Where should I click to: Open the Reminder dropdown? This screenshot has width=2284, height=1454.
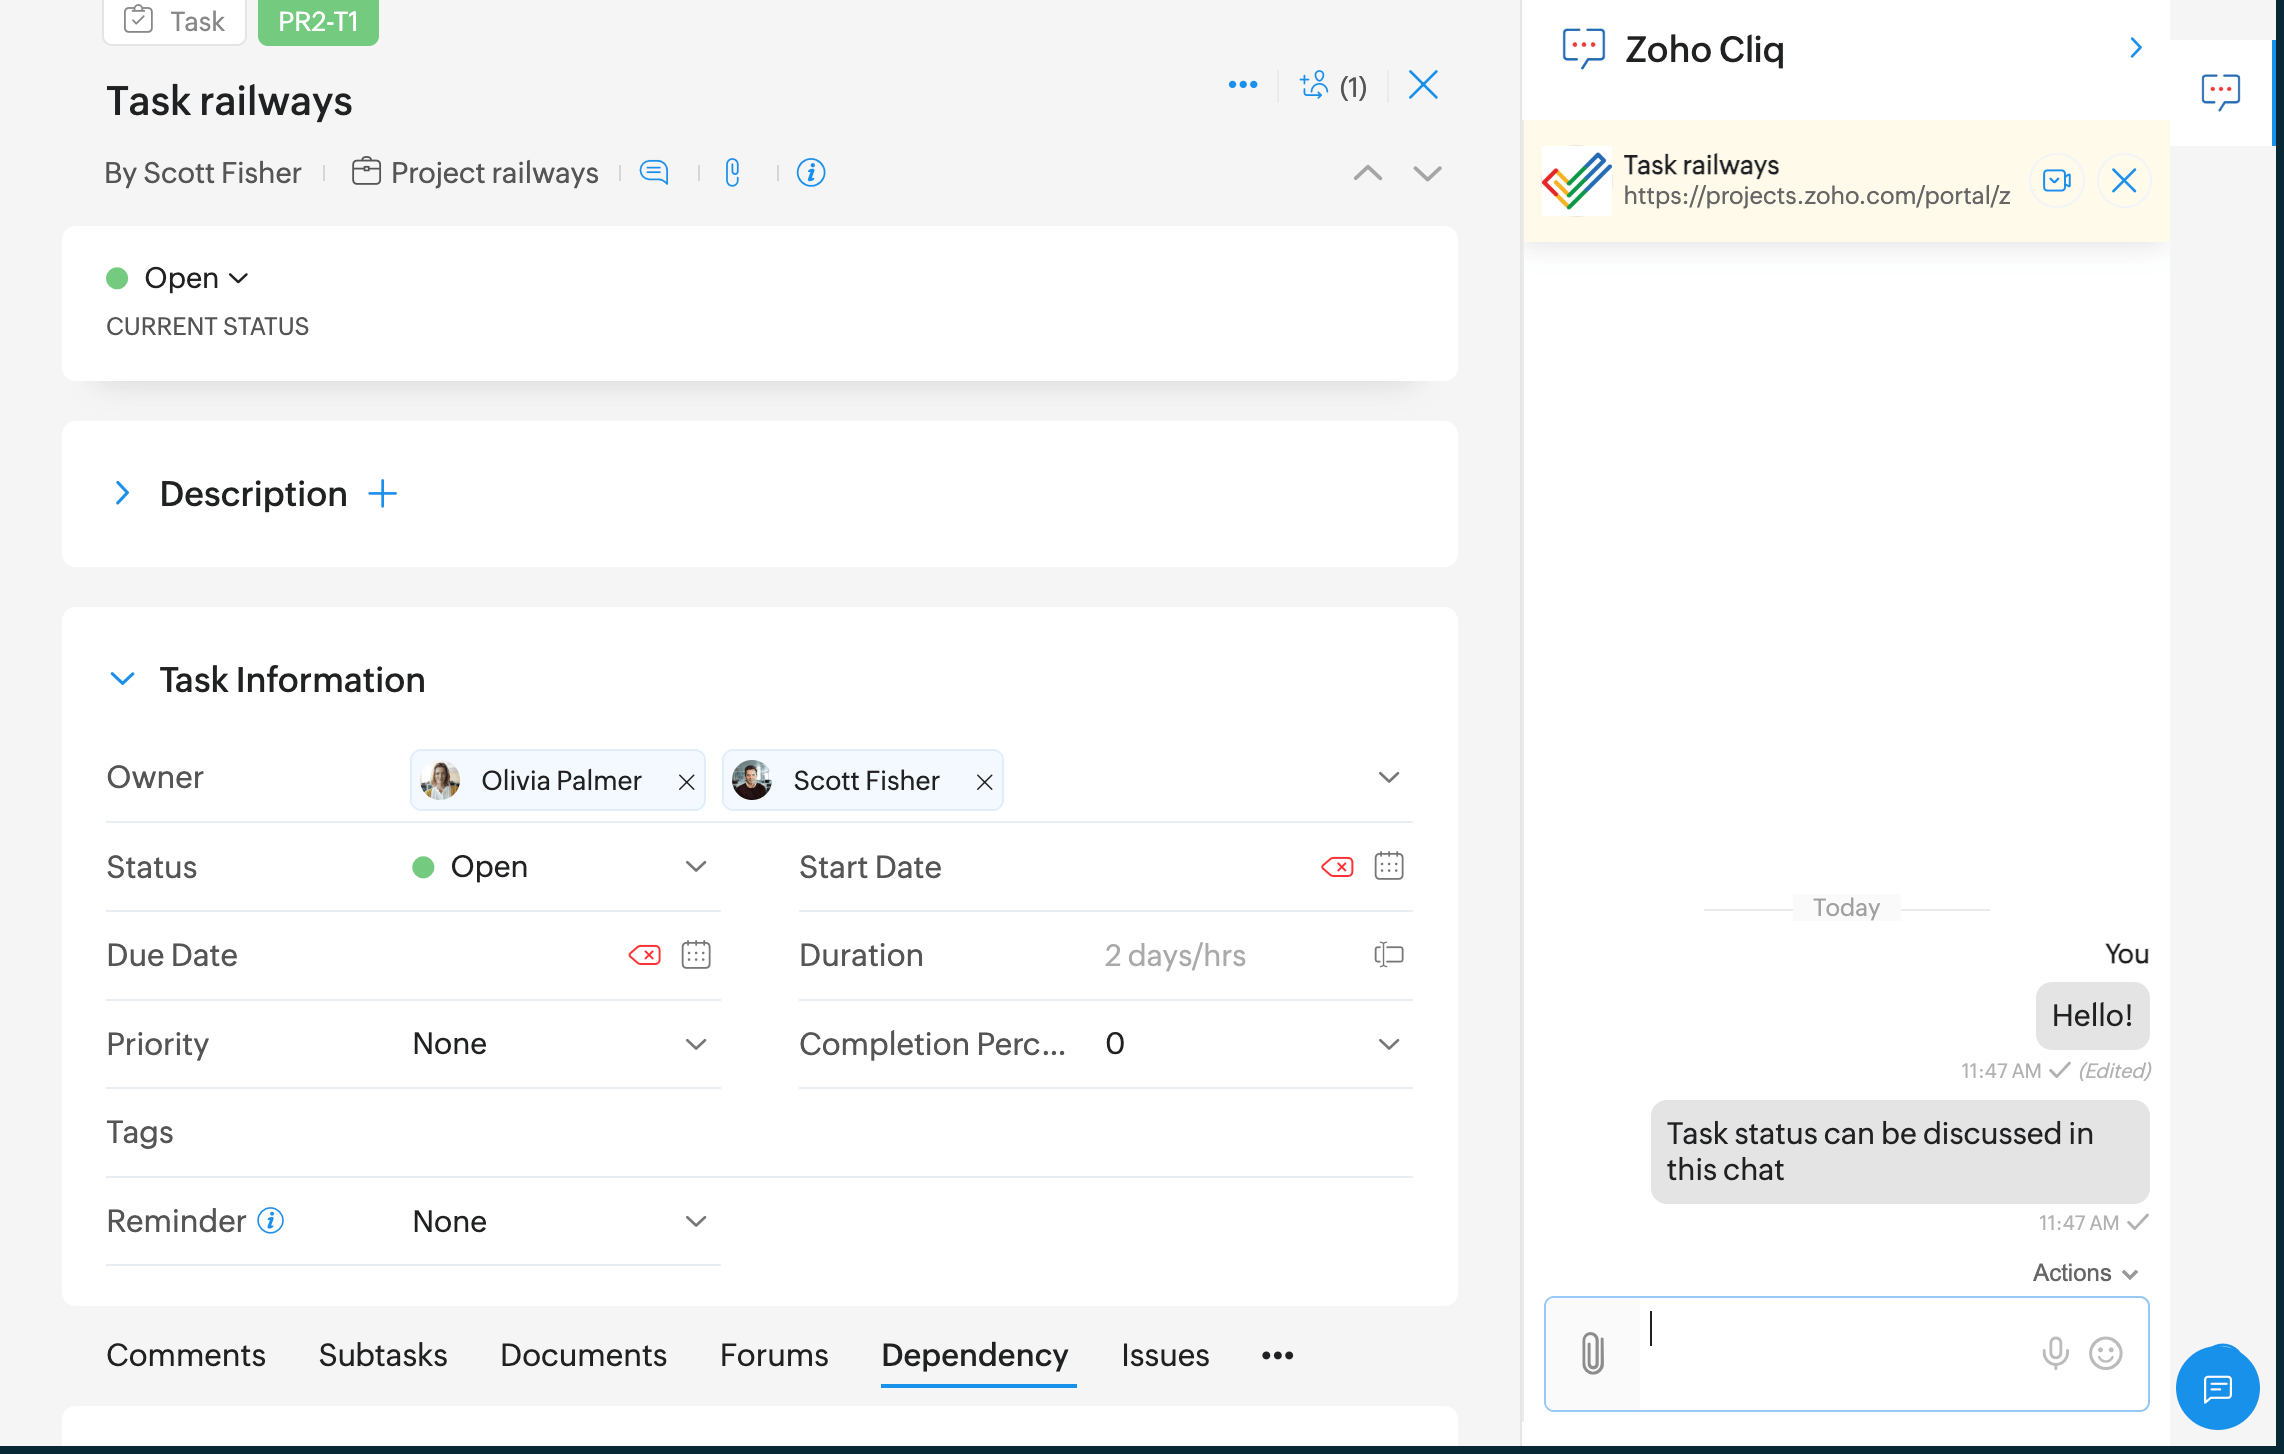[x=697, y=1221]
